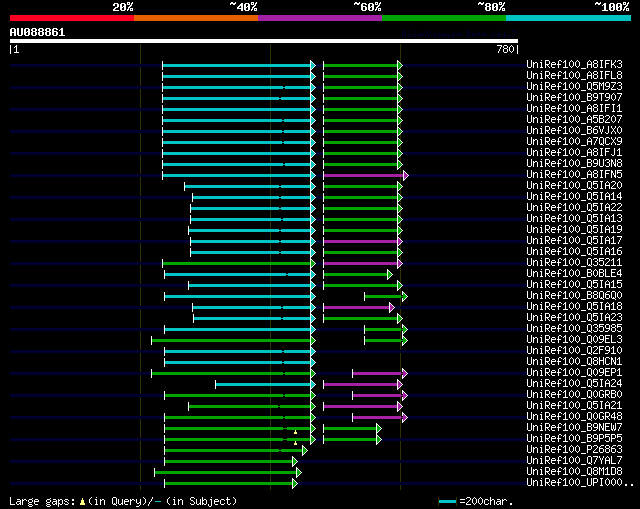Click the yellow query-gap legend triangle
The image size is (640, 509).
click(x=82, y=502)
